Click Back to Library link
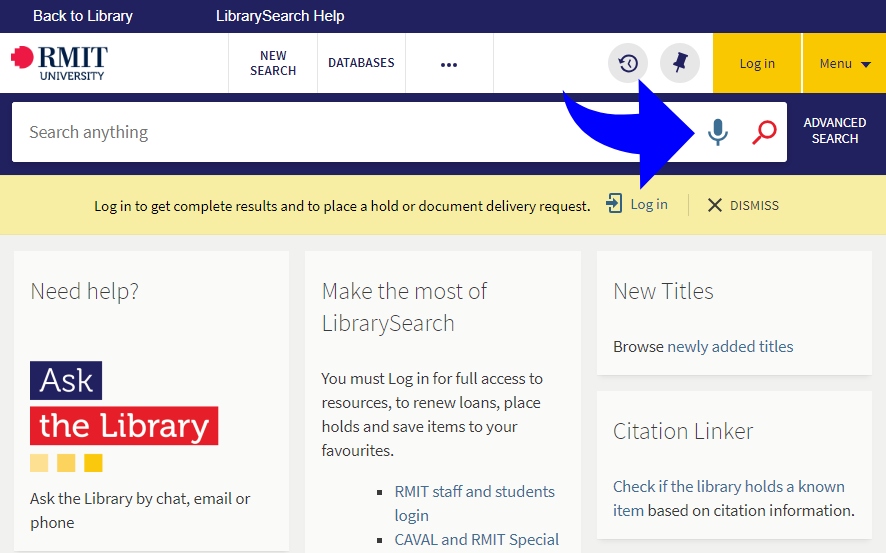The image size is (886, 553). click(83, 16)
